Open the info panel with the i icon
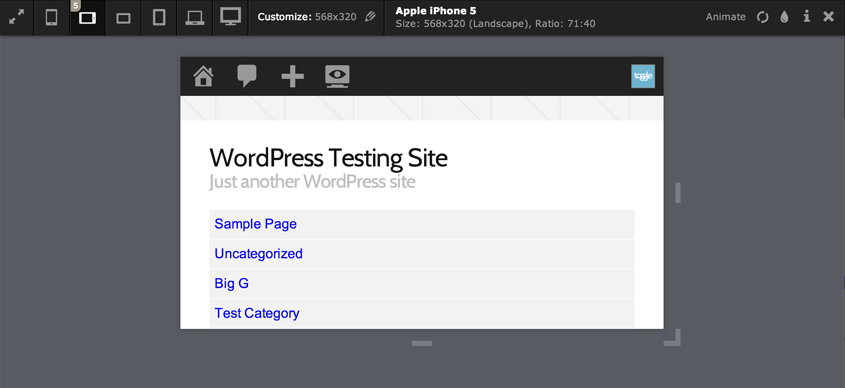Image resolution: width=845 pixels, height=388 pixels. coord(807,17)
